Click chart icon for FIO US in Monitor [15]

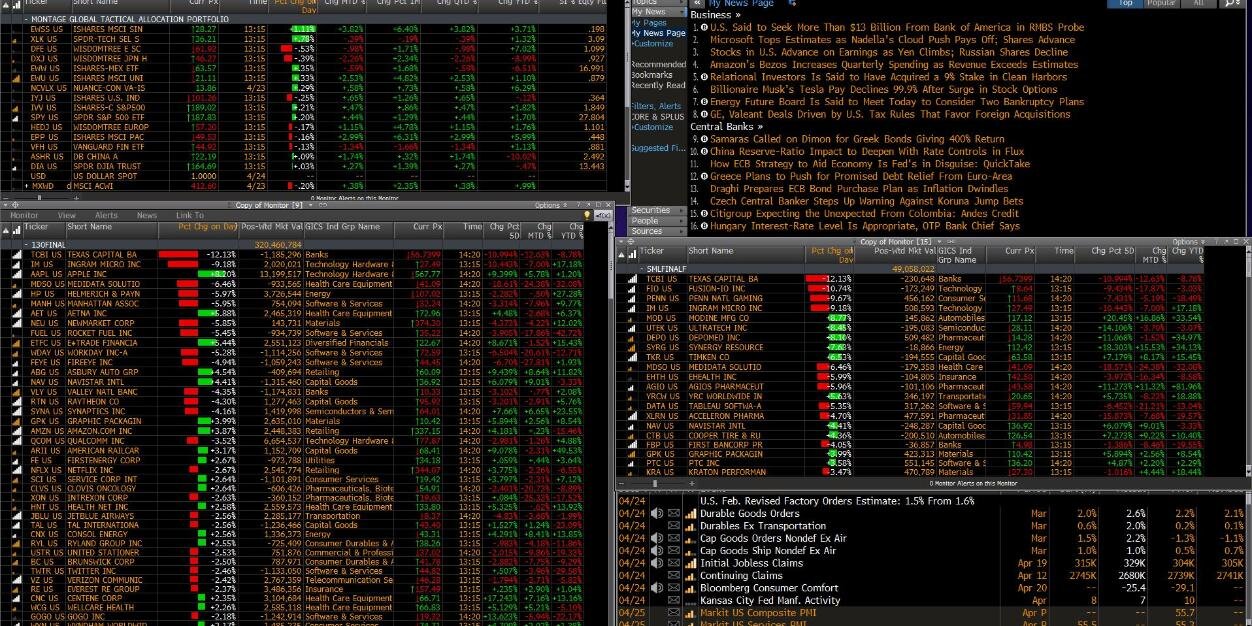pyautogui.click(x=631, y=288)
